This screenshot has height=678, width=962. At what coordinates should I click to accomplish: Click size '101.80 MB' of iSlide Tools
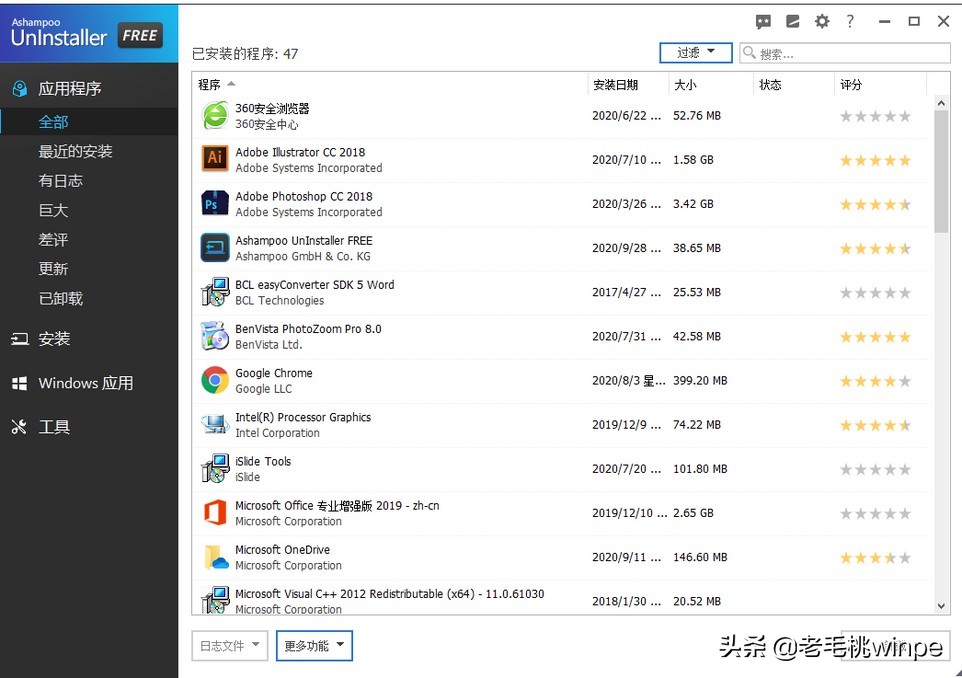tap(700, 469)
